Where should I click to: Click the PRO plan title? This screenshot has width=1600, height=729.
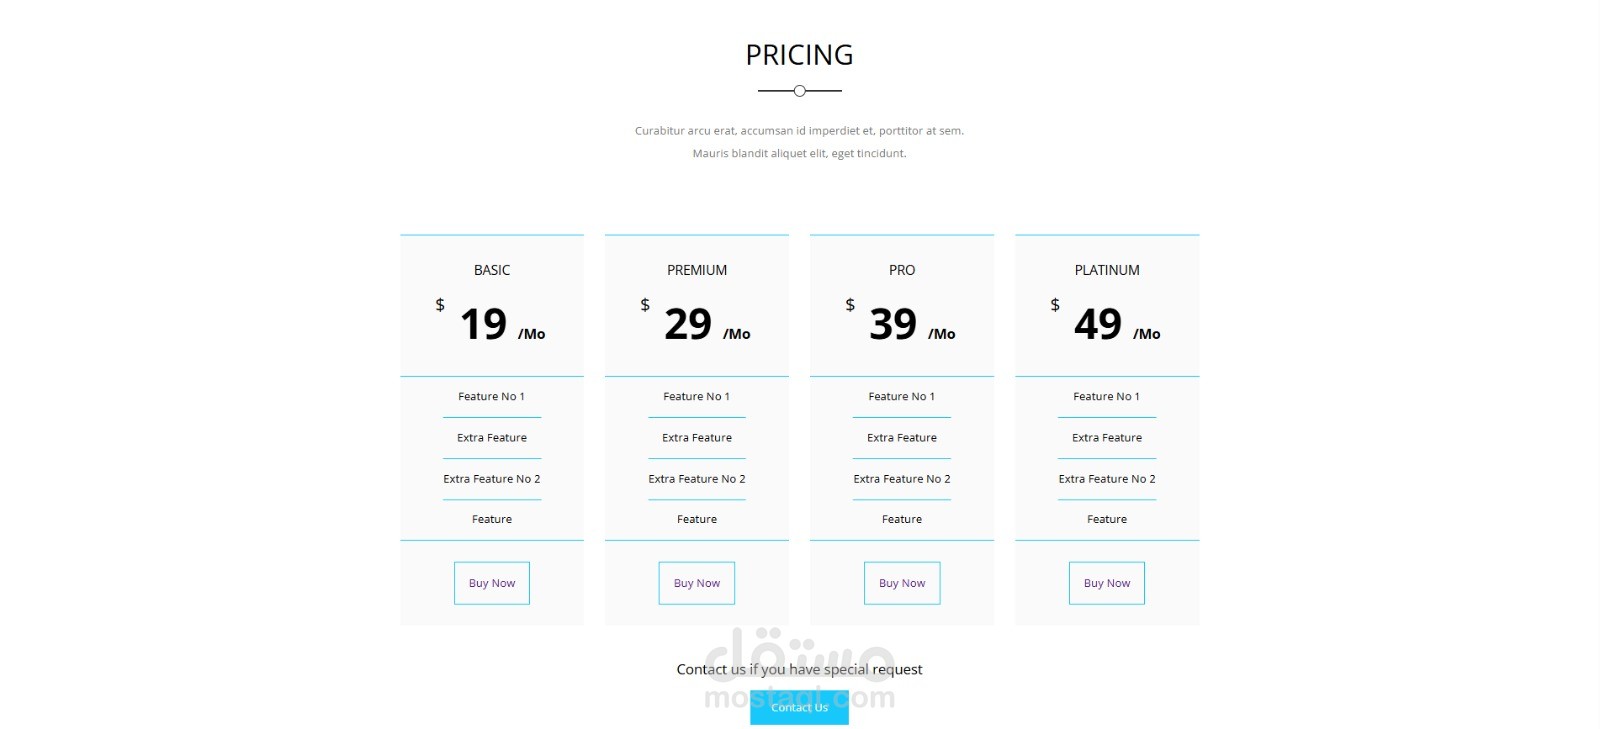902,270
